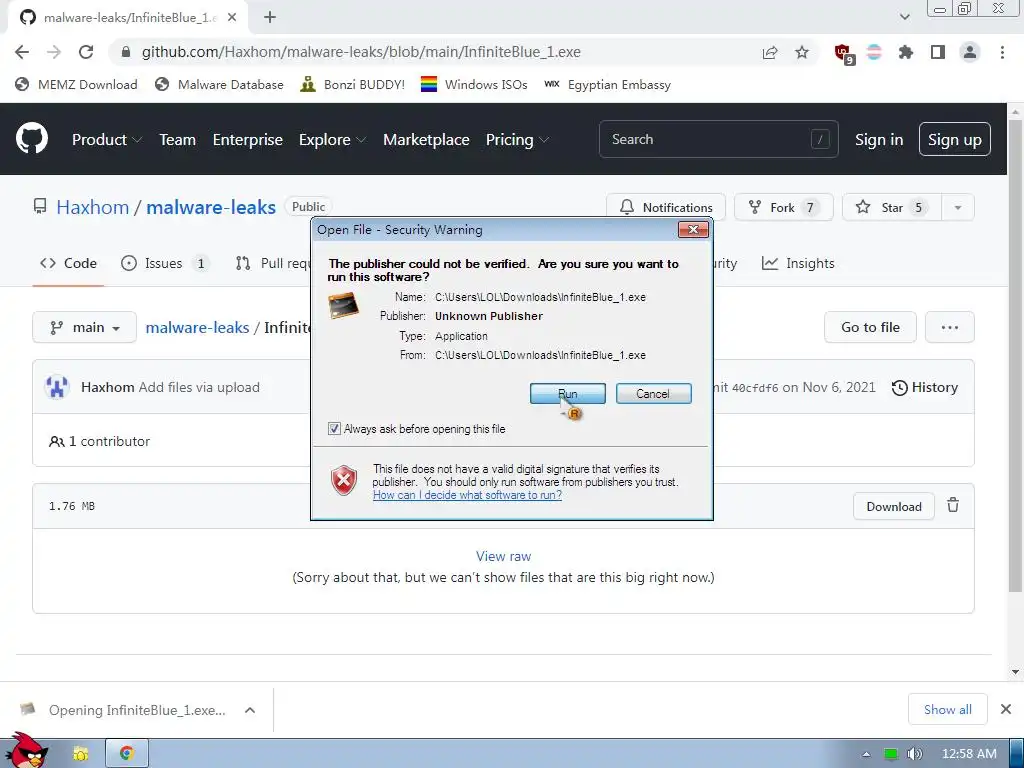The width and height of the screenshot is (1024, 768).
Task: Open the star lists dropdown arrow
Action: coord(958,207)
